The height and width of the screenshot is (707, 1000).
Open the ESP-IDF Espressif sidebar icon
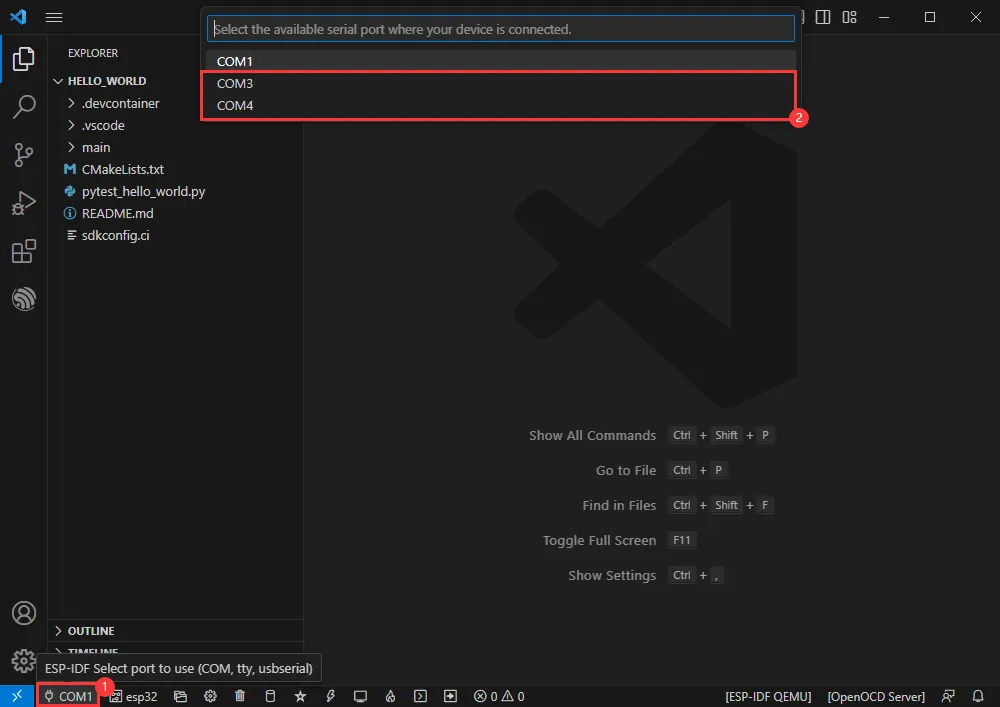tap(24, 299)
